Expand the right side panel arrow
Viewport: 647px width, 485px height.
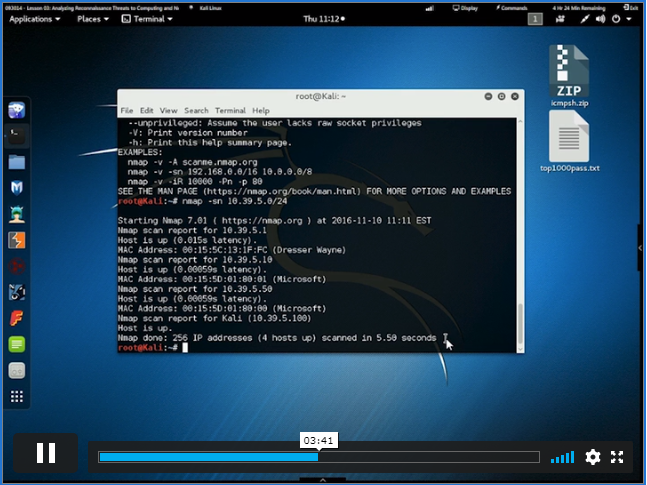640,248
